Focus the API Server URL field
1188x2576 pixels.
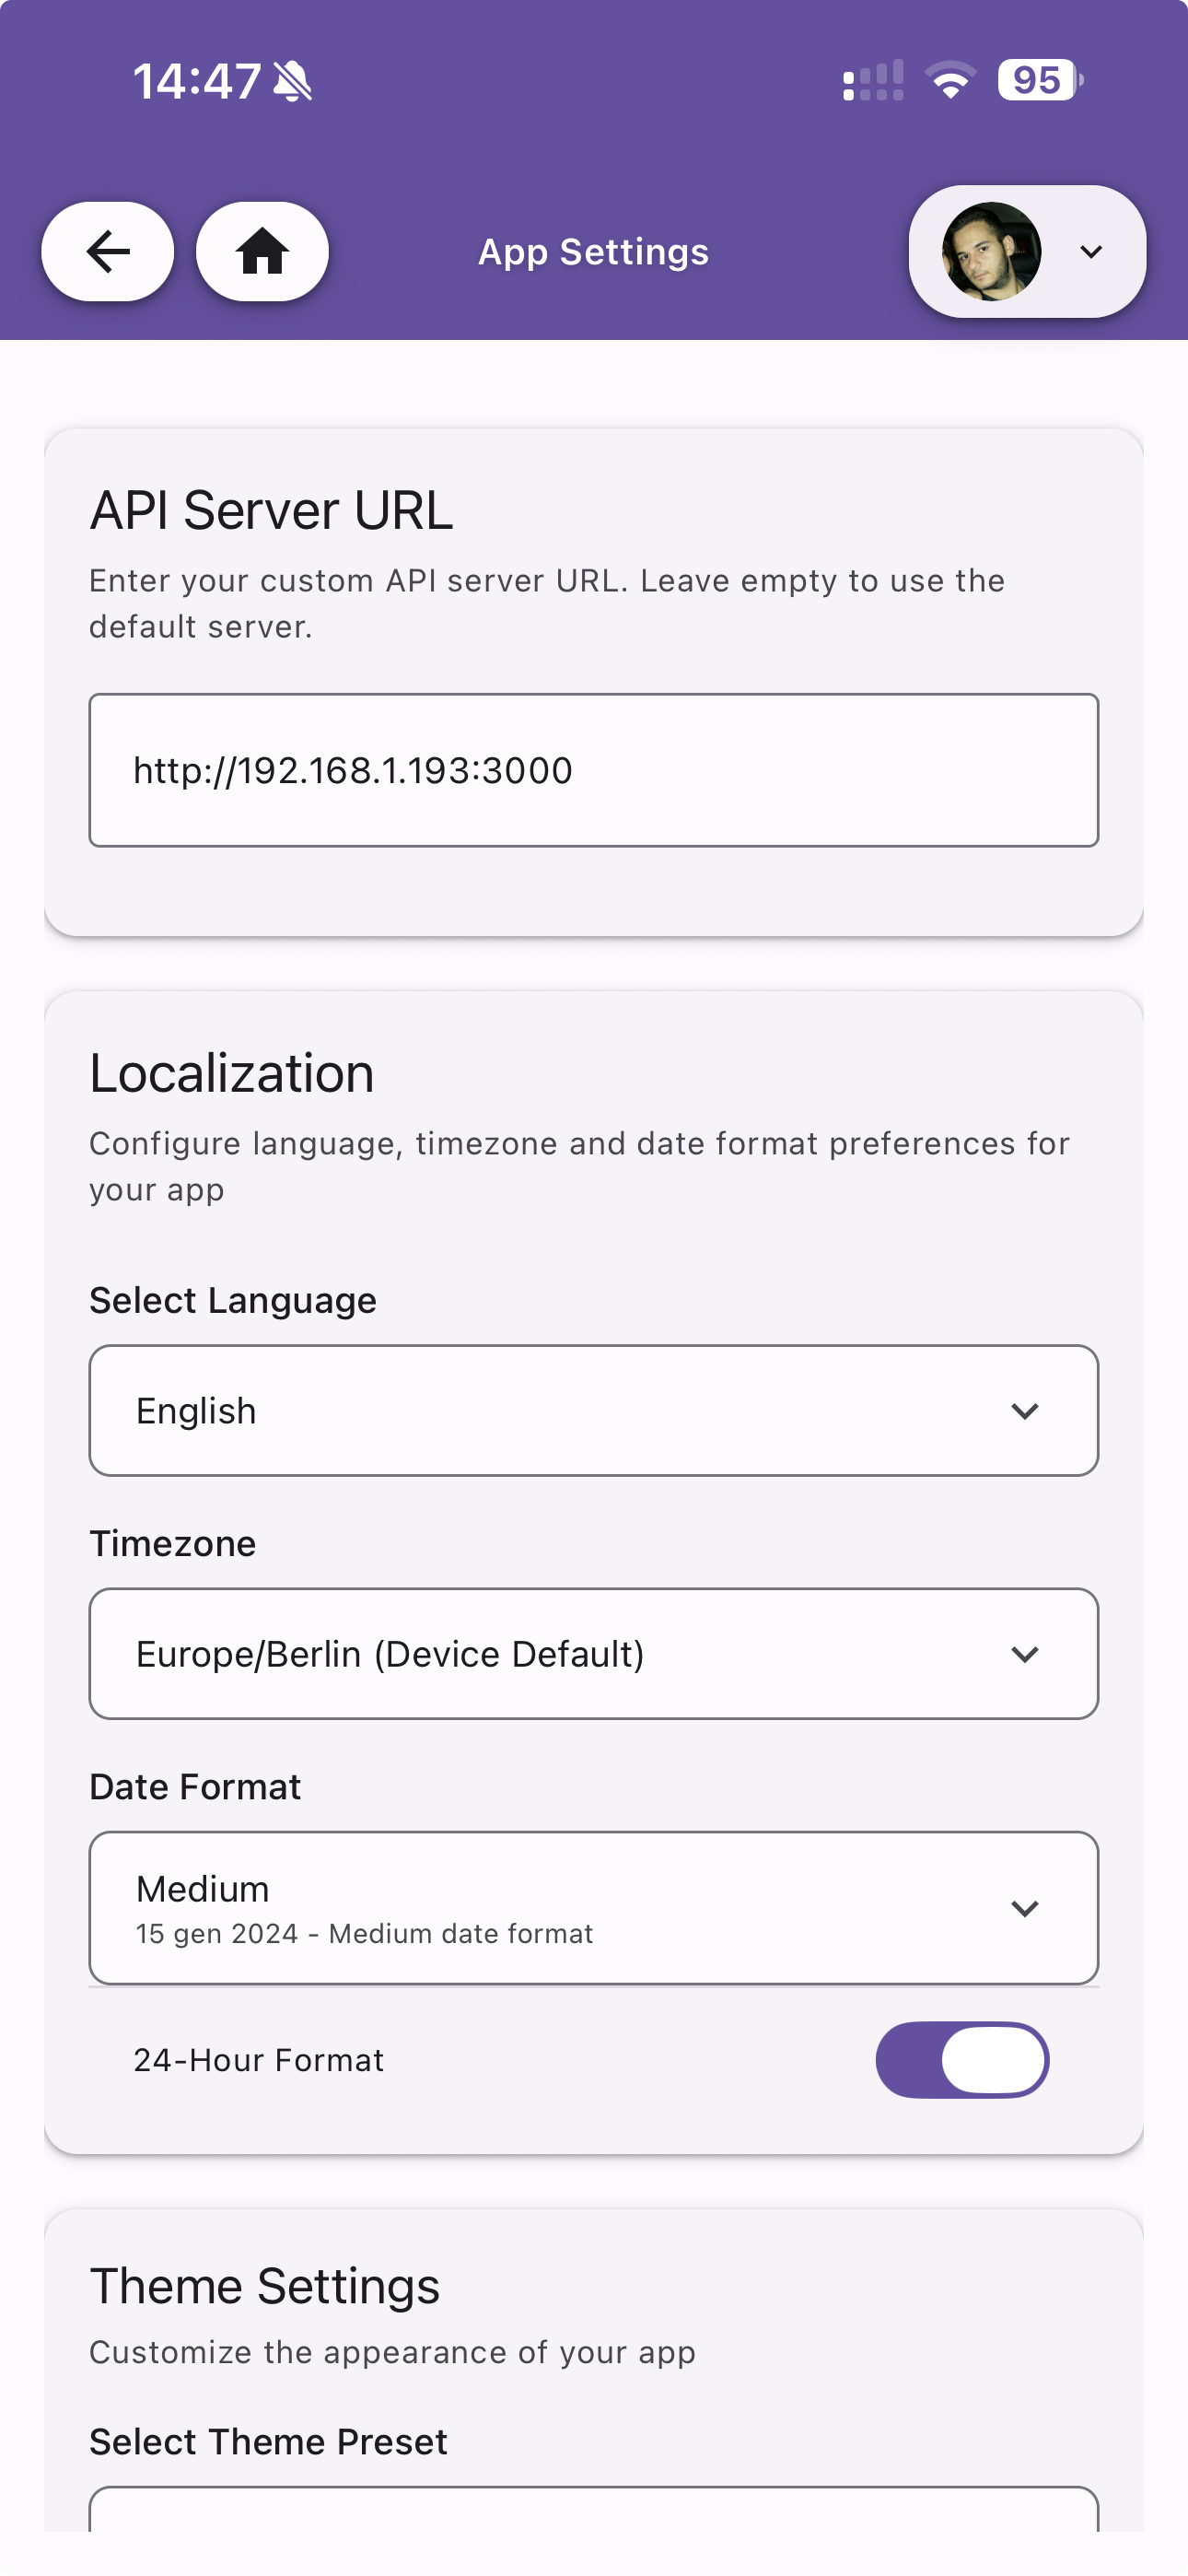[x=594, y=770]
